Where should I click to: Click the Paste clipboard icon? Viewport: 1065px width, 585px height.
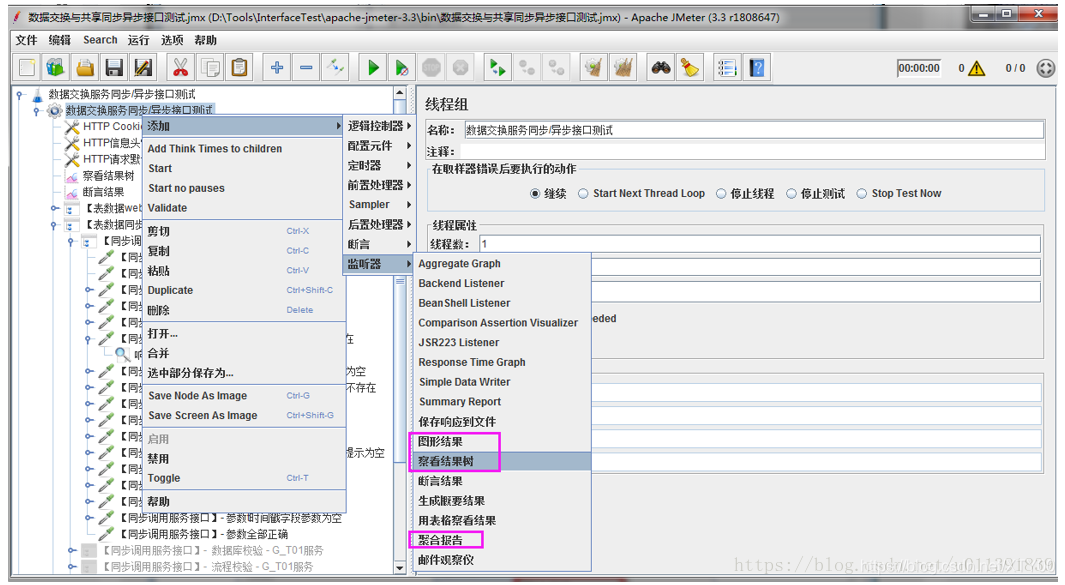pyautogui.click(x=239, y=67)
